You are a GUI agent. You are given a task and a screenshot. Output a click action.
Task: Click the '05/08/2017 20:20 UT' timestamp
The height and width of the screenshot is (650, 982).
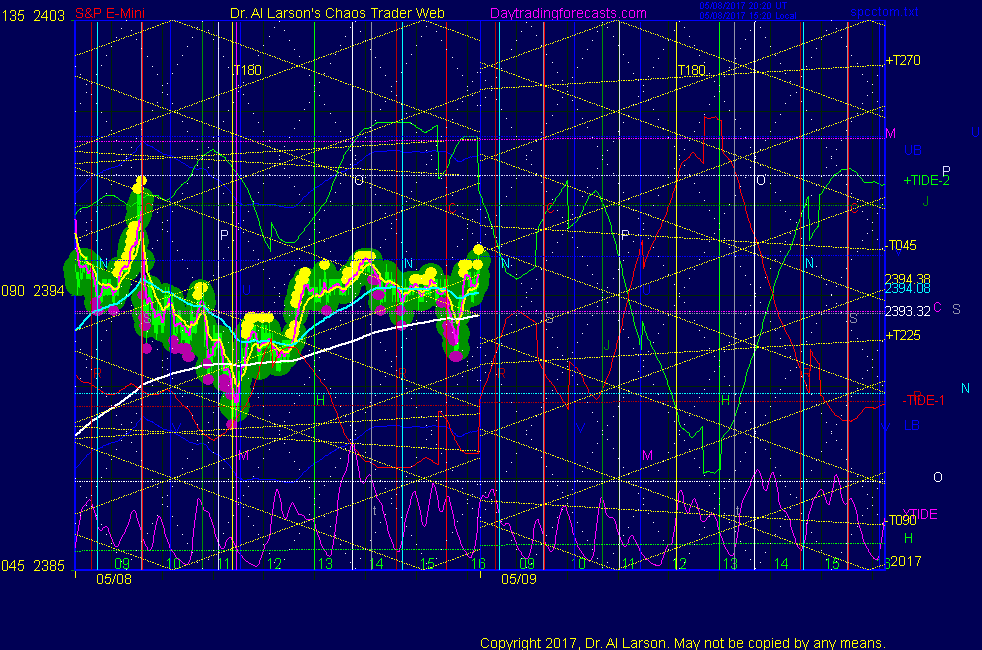(x=743, y=6)
